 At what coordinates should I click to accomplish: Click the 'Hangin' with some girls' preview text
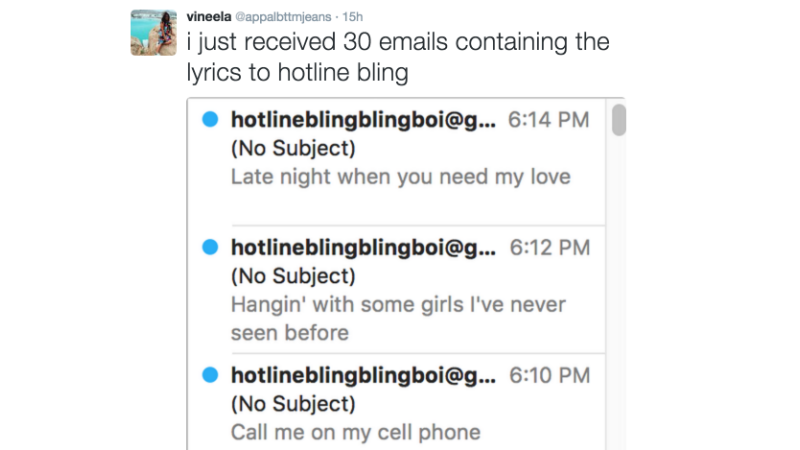(398, 304)
